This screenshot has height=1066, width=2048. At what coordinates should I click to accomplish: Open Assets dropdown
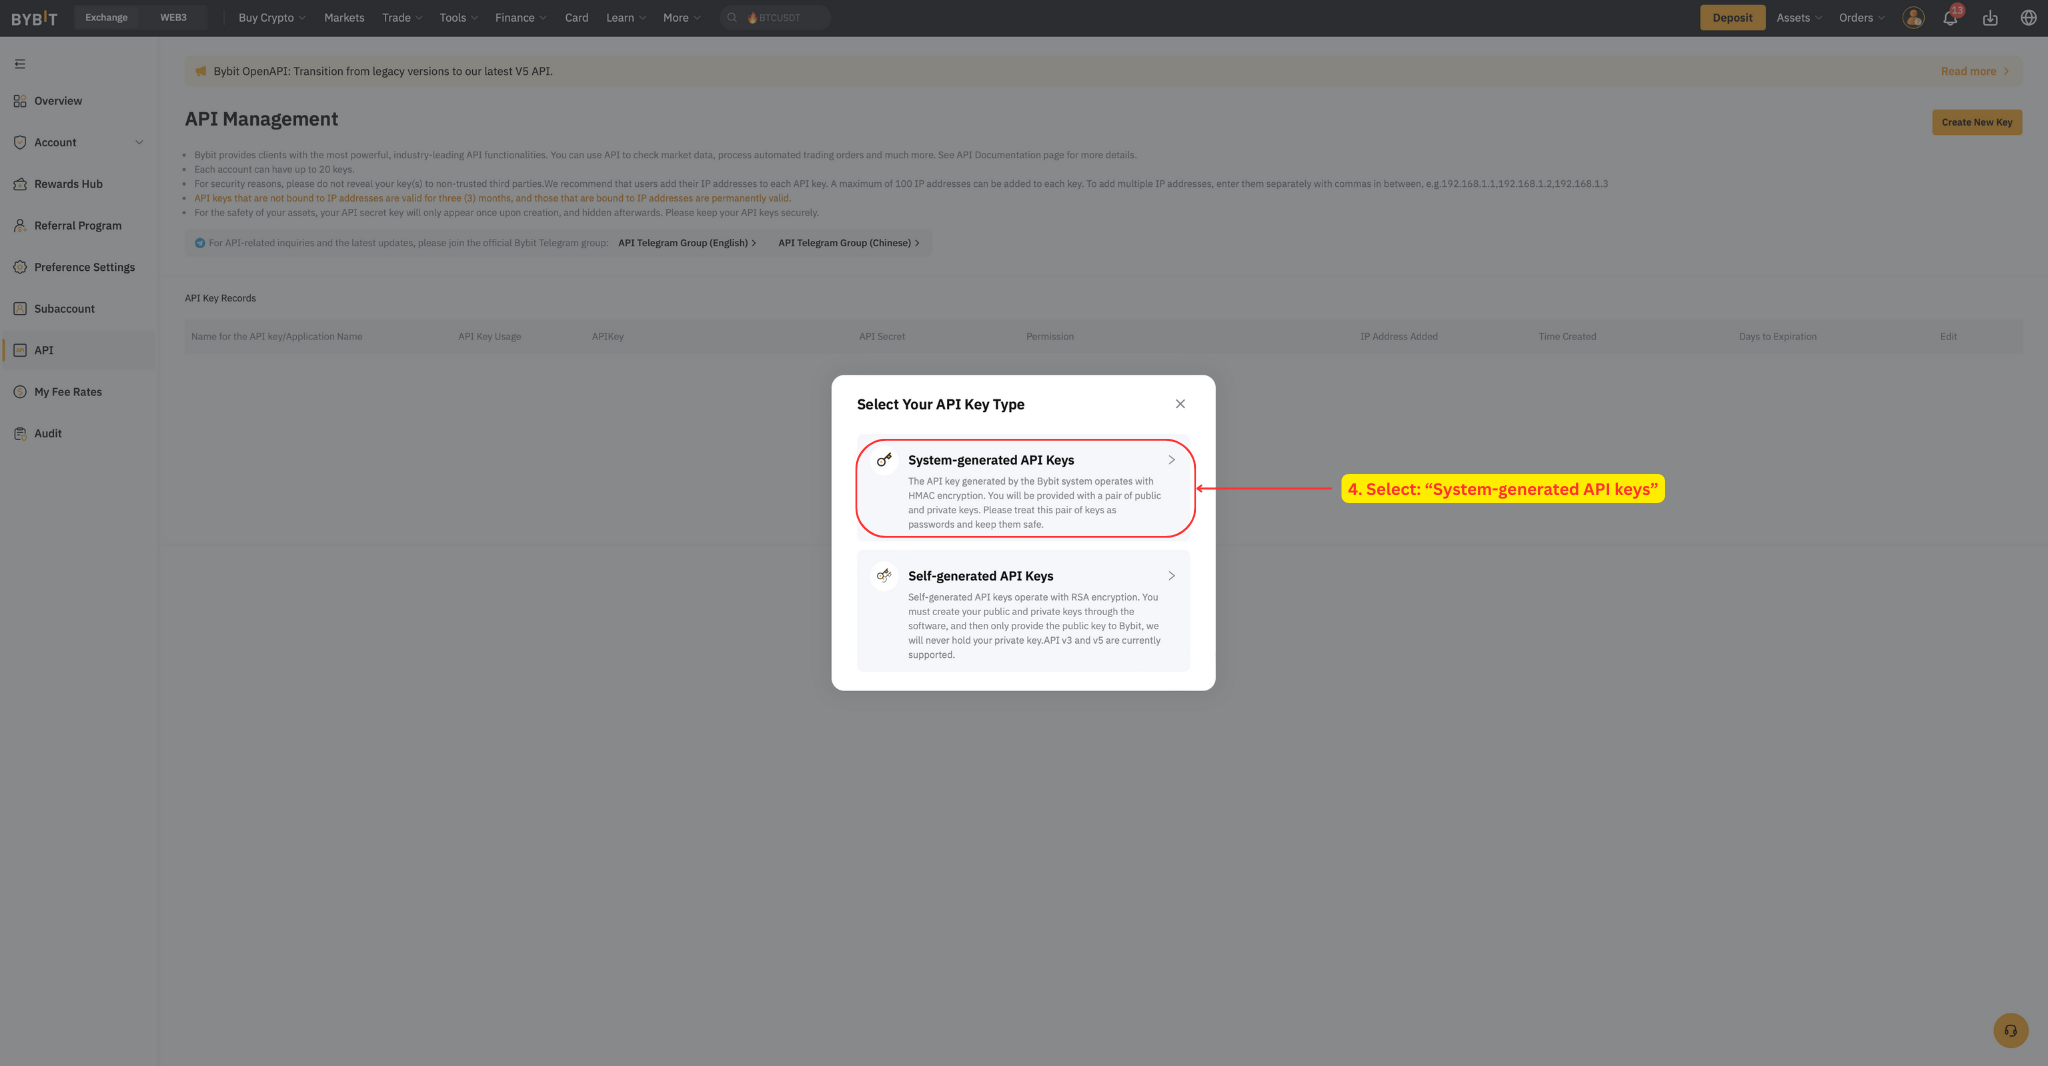coord(1799,18)
